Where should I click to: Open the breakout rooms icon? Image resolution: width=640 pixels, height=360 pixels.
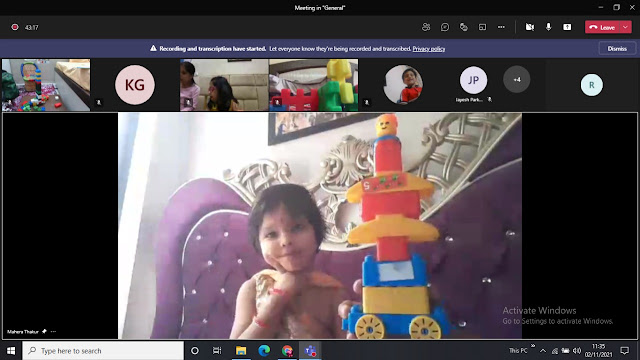coord(482,27)
